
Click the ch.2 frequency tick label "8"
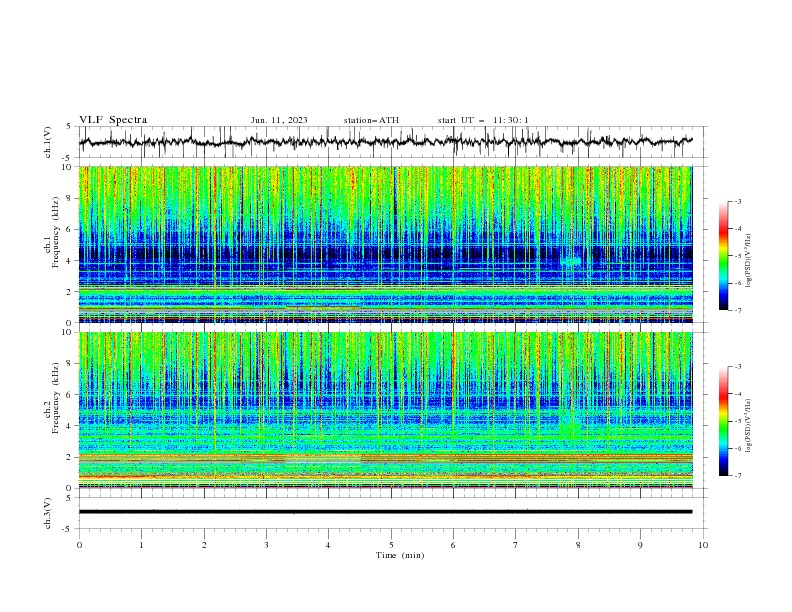pos(70,364)
